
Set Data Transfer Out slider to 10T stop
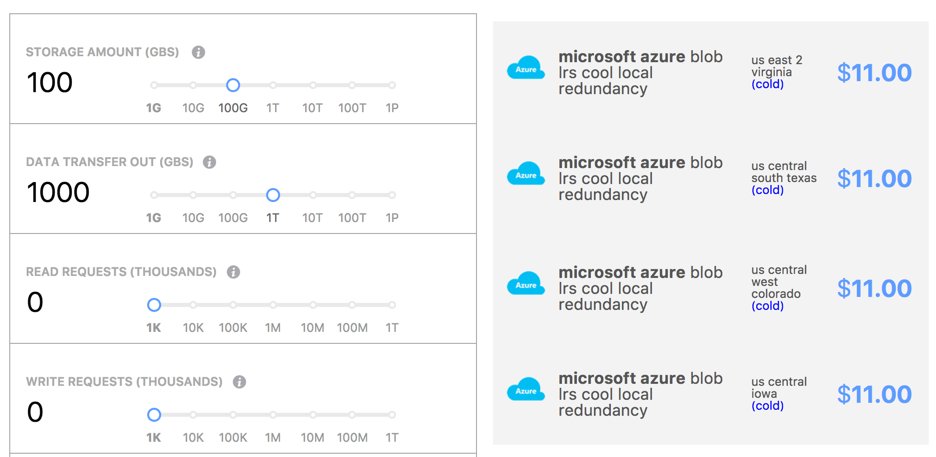[x=313, y=195]
